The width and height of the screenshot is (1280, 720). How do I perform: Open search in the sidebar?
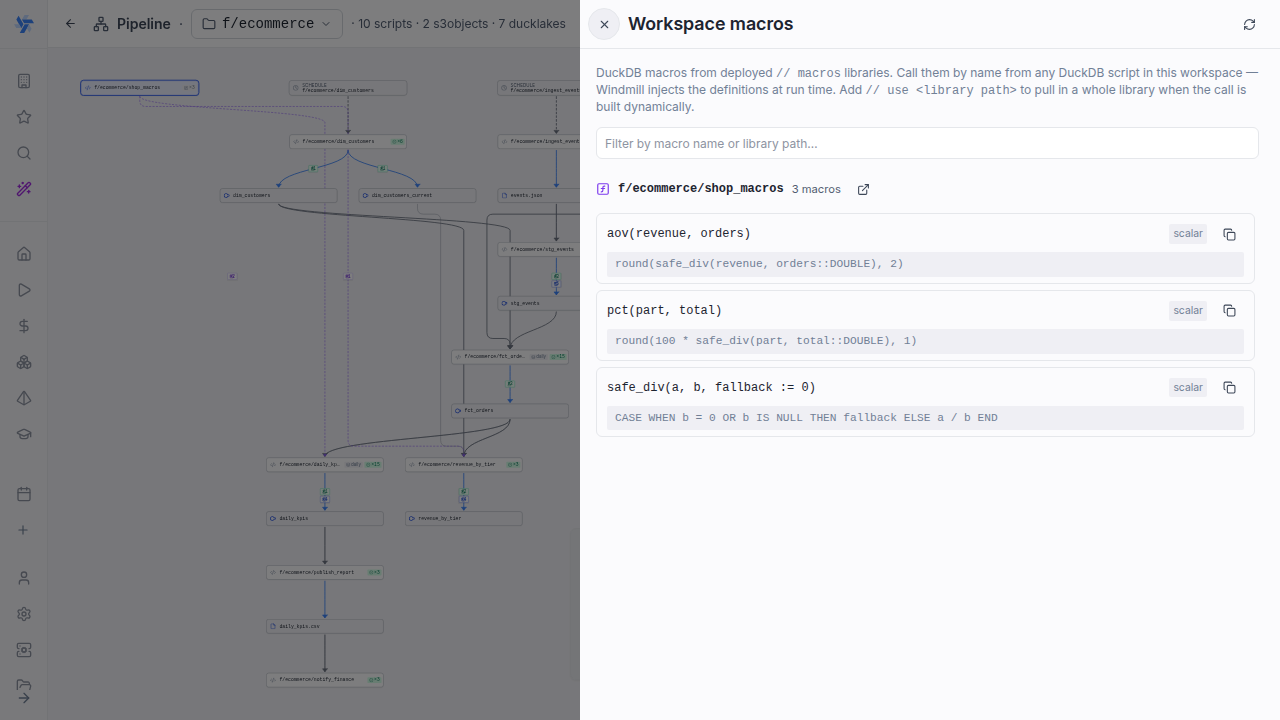point(24,153)
